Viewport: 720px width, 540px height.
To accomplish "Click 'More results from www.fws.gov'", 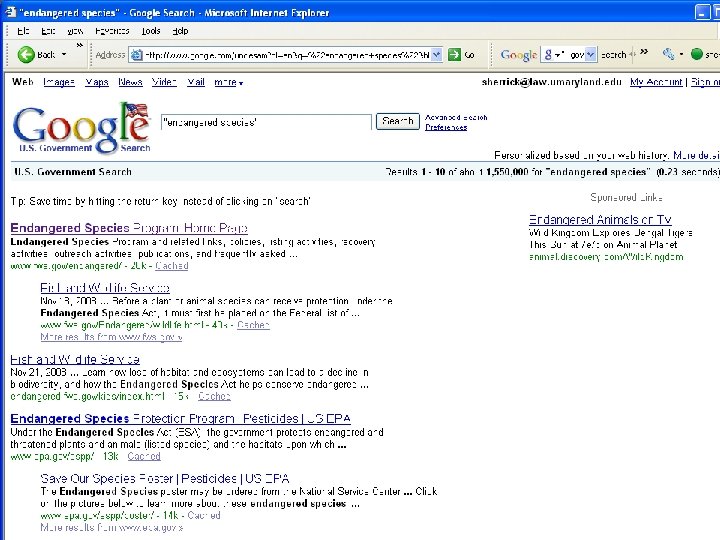I will point(111,337).
